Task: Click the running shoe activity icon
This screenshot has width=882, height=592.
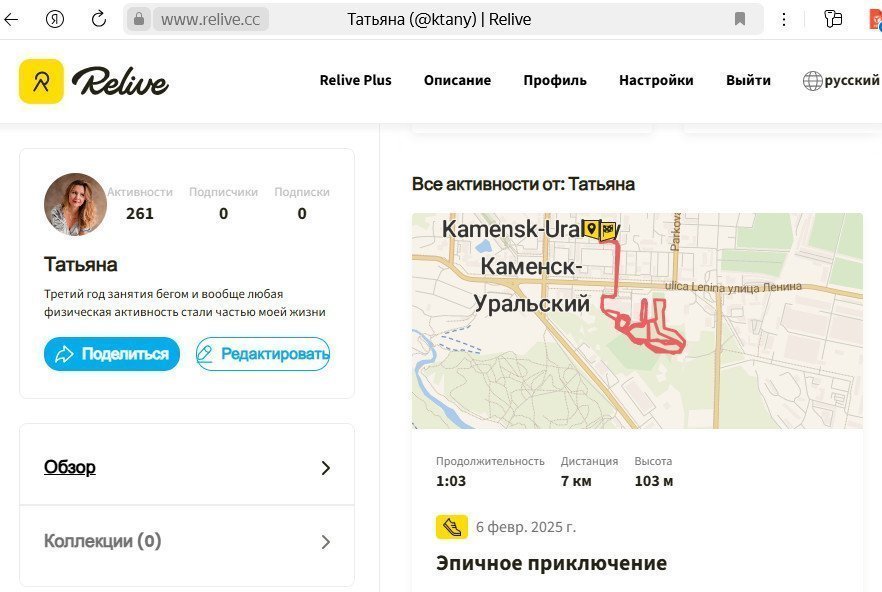Action: 452,527
